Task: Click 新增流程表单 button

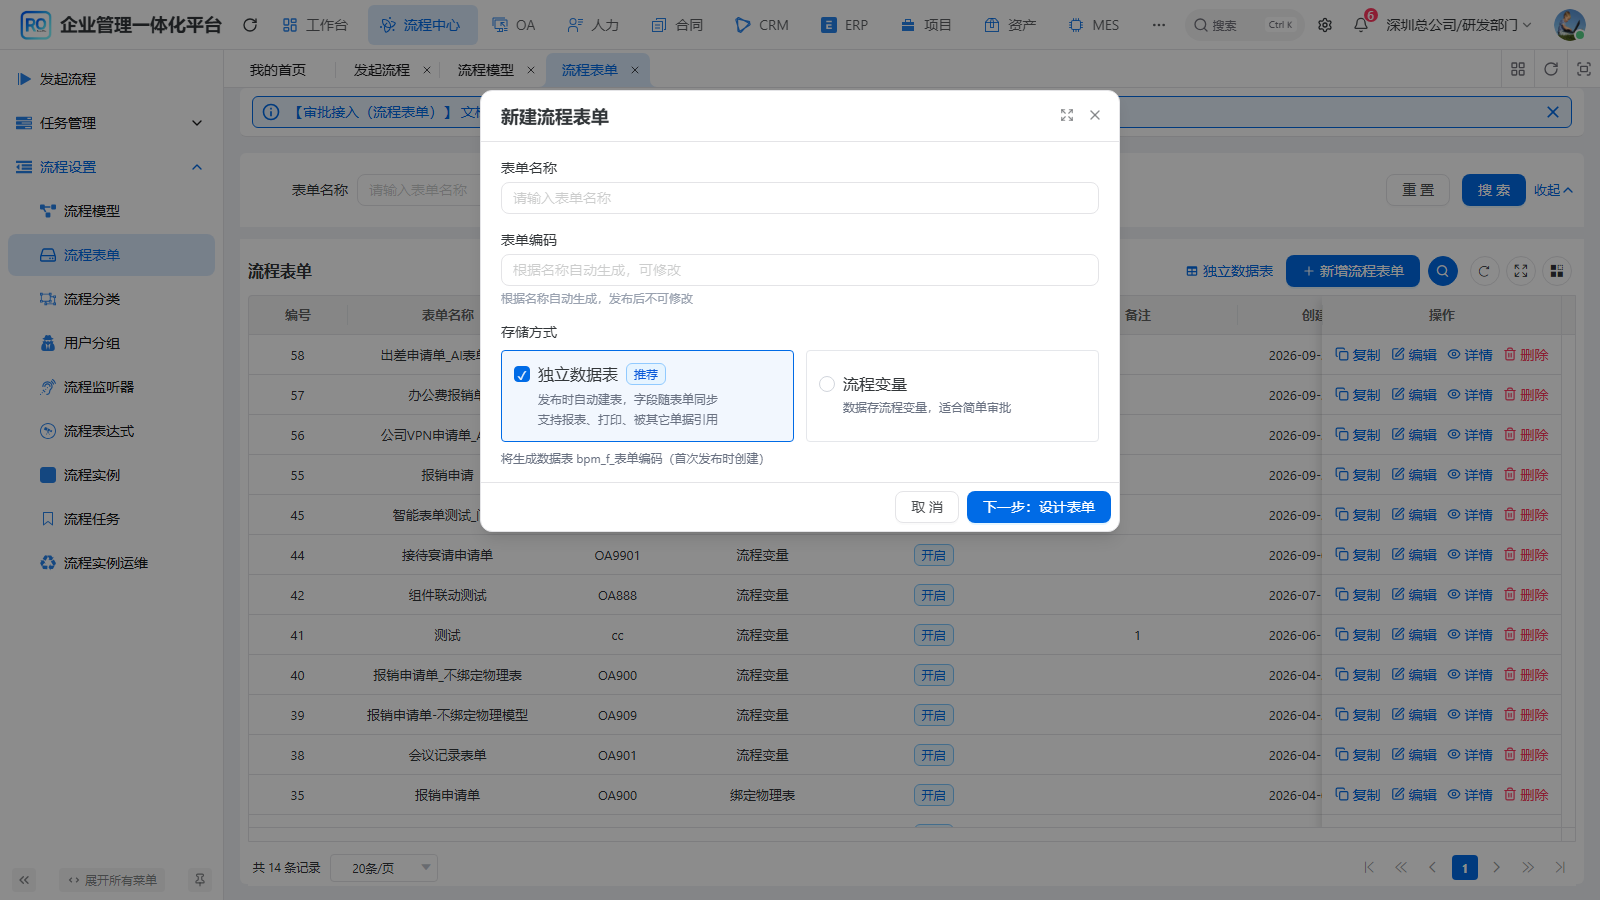Action: point(1353,271)
